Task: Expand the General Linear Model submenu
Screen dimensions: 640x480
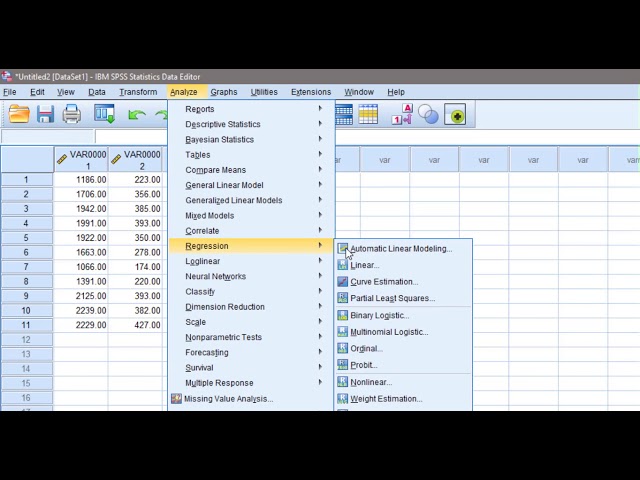Action: 251,185
